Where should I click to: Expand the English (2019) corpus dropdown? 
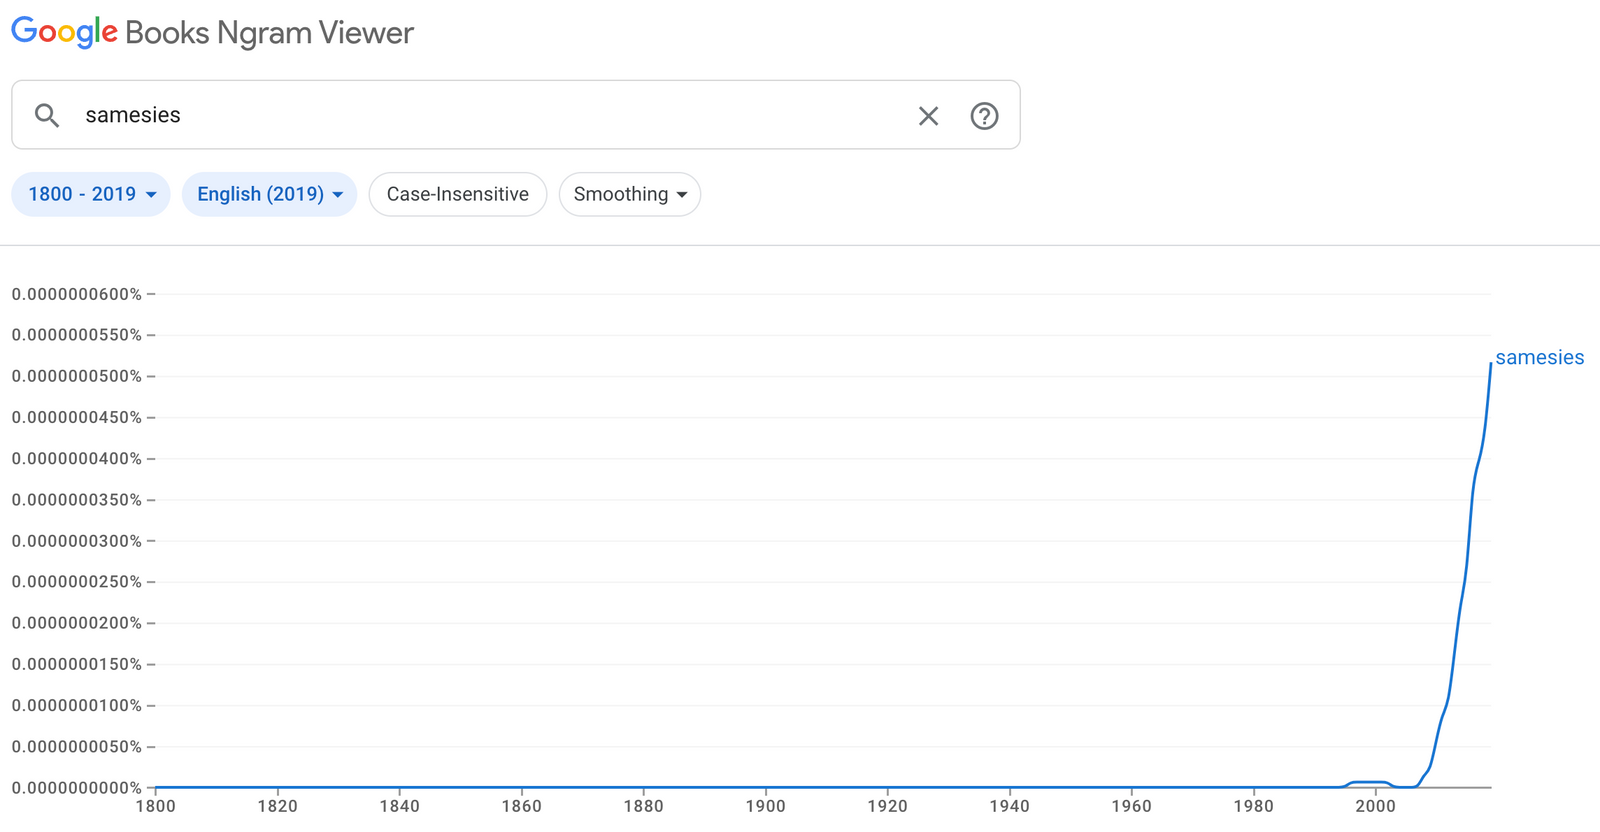[x=269, y=194]
